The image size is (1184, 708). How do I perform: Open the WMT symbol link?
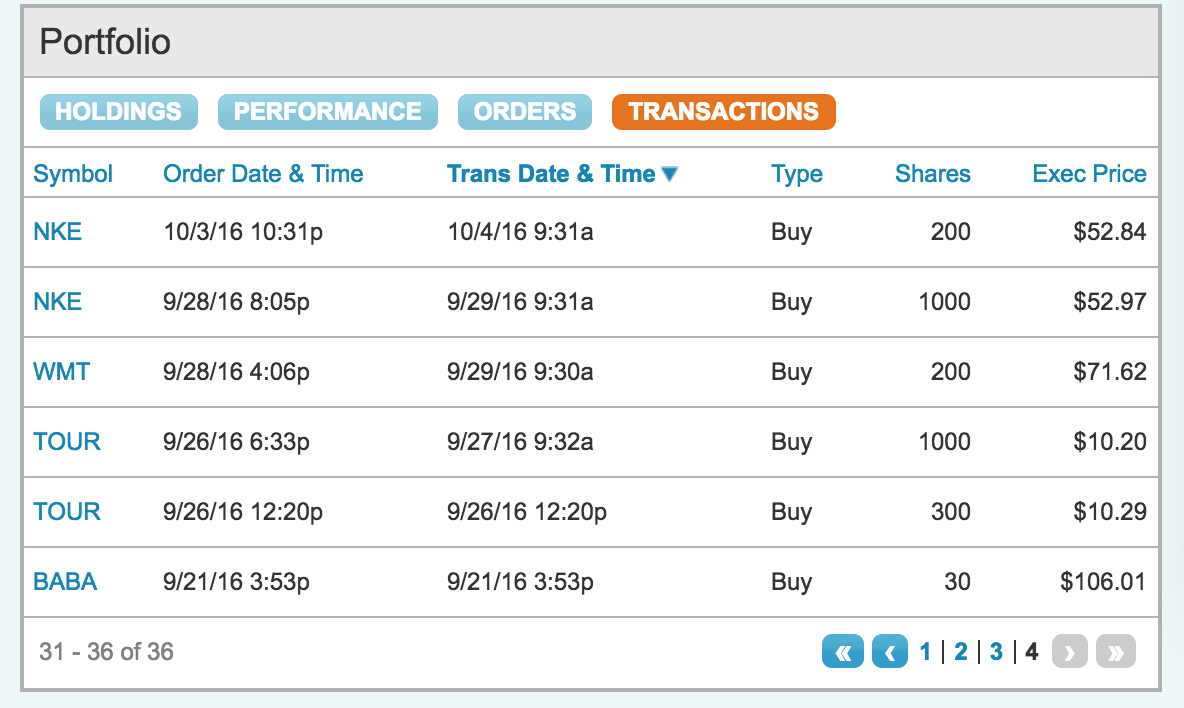click(61, 371)
